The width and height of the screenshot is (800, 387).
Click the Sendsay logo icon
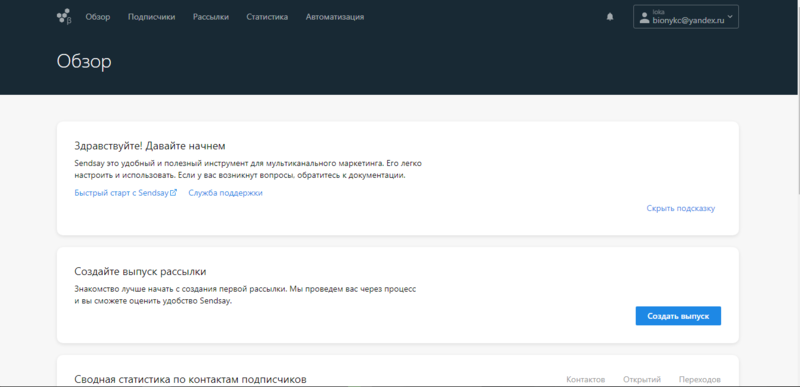click(64, 17)
